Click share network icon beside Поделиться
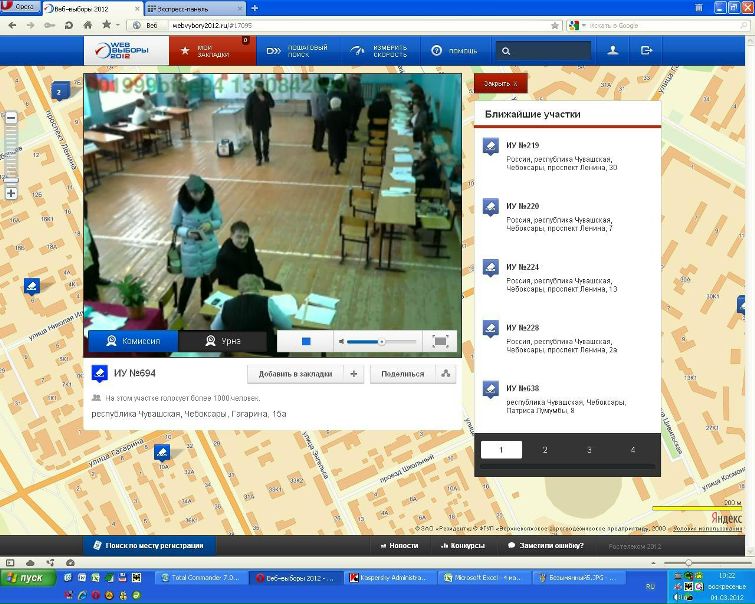 click(x=446, y=374)
